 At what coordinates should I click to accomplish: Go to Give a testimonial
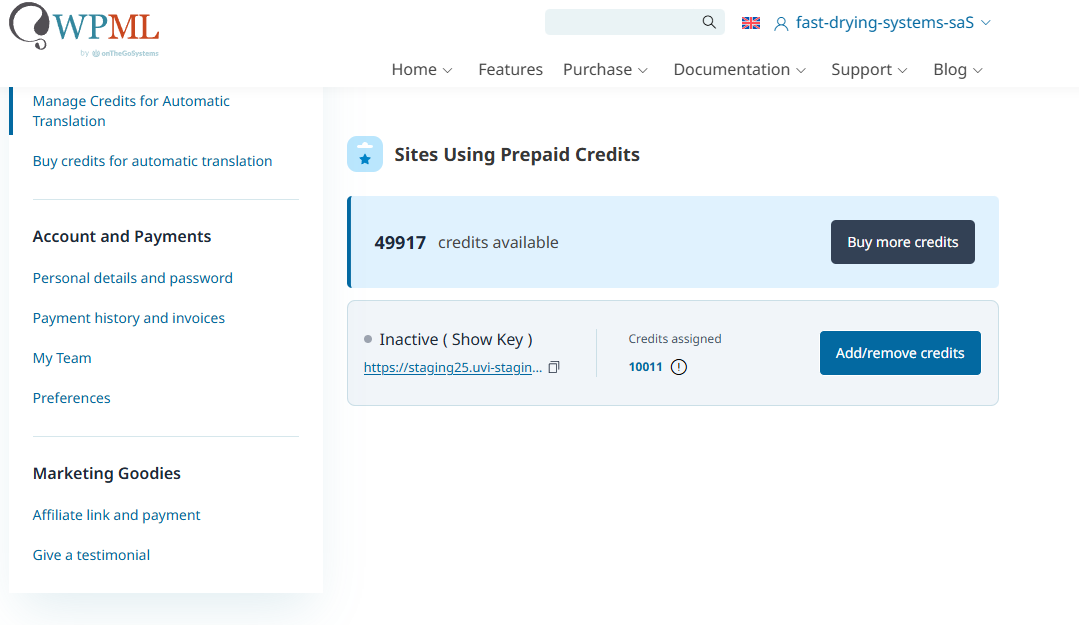pos(91,555)
